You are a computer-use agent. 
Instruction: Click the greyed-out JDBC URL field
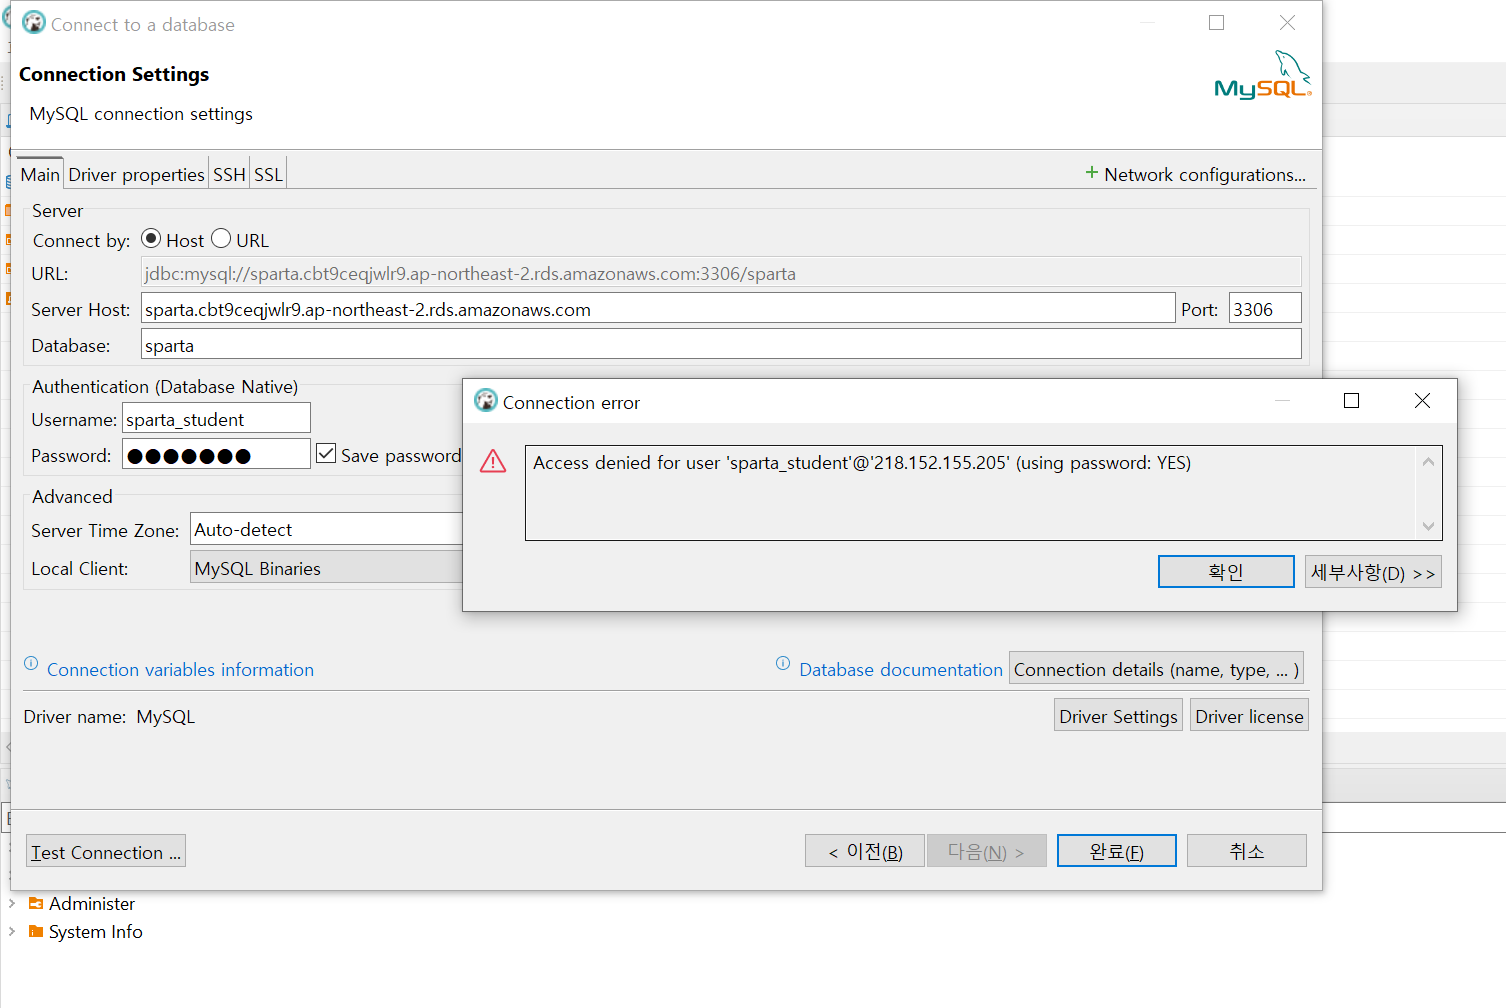pos(721,272)
